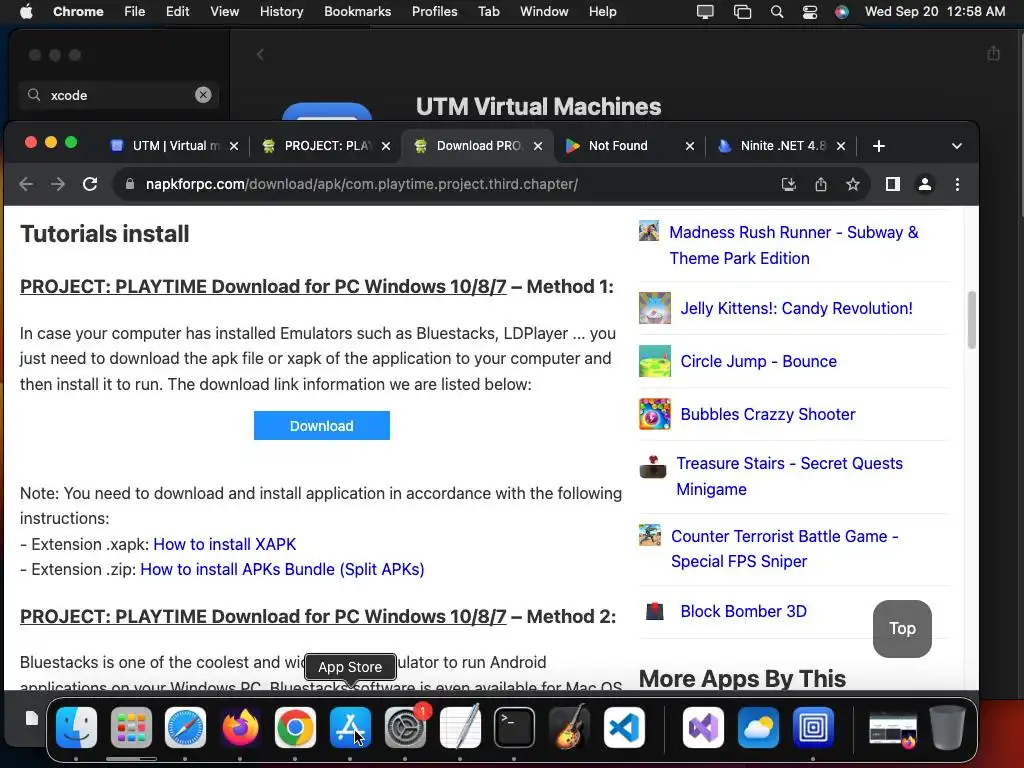Click the Chrome address bar URL
The width and height of the screenshot is (1024, 768).
point(361,184)
